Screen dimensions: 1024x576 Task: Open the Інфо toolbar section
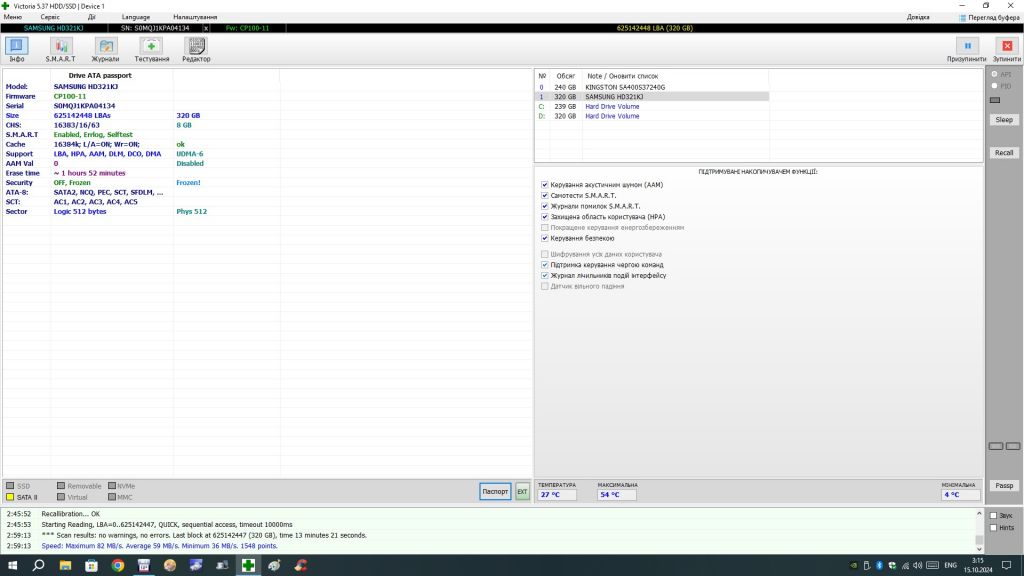(x=16, y=50)
